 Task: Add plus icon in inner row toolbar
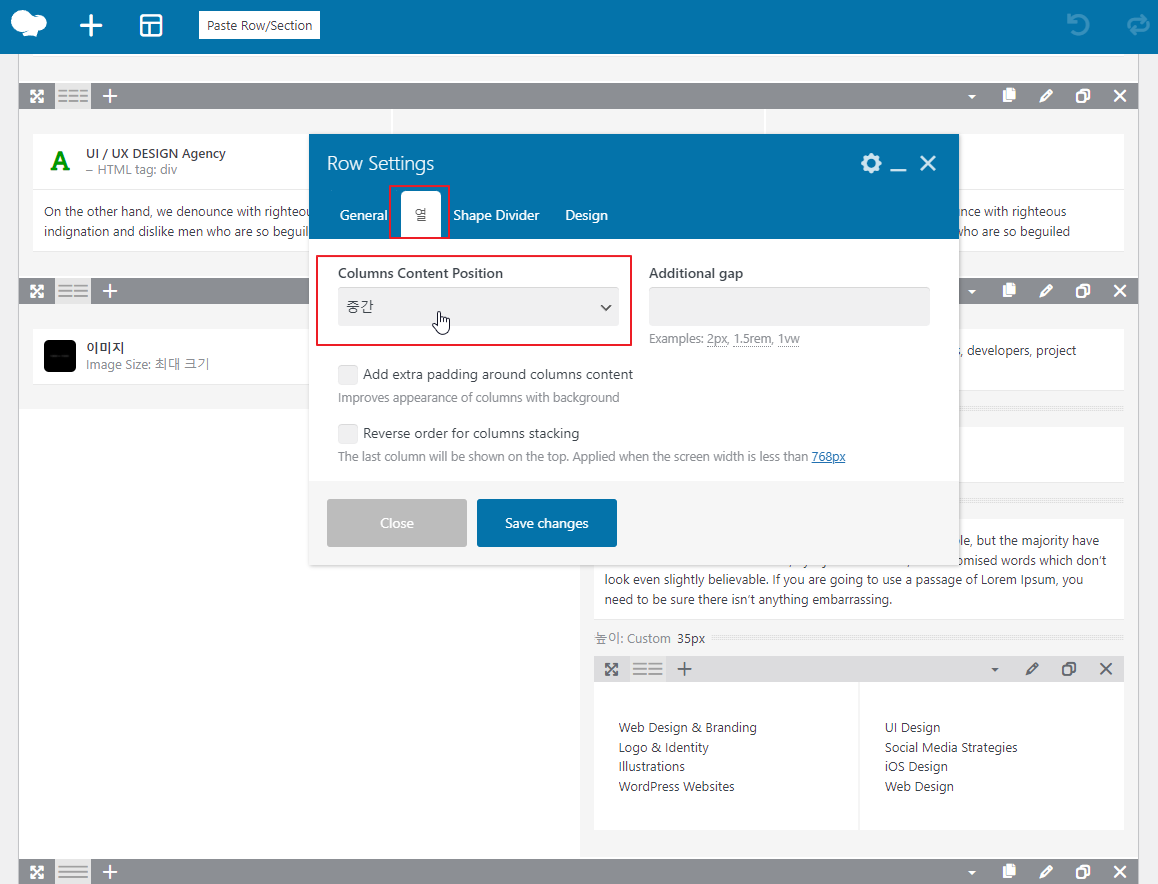coord(685,669)
